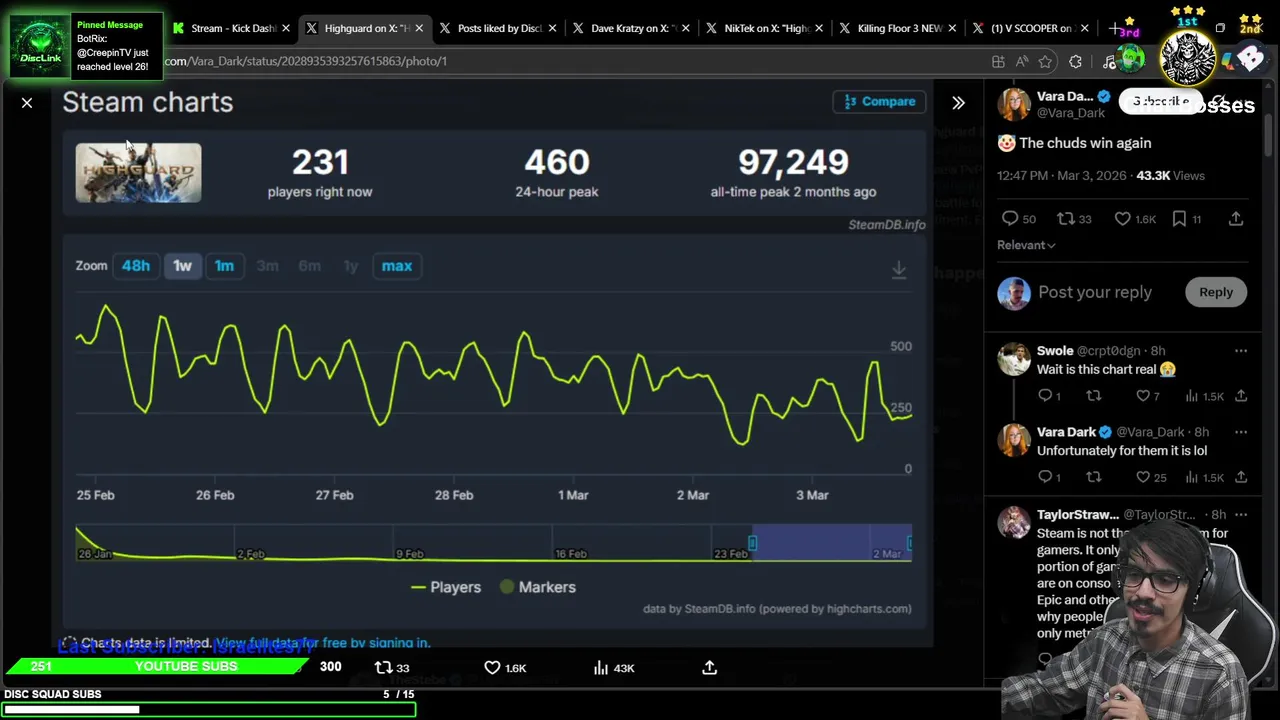Open Swole's profile picture

(x=1013, y=358)
